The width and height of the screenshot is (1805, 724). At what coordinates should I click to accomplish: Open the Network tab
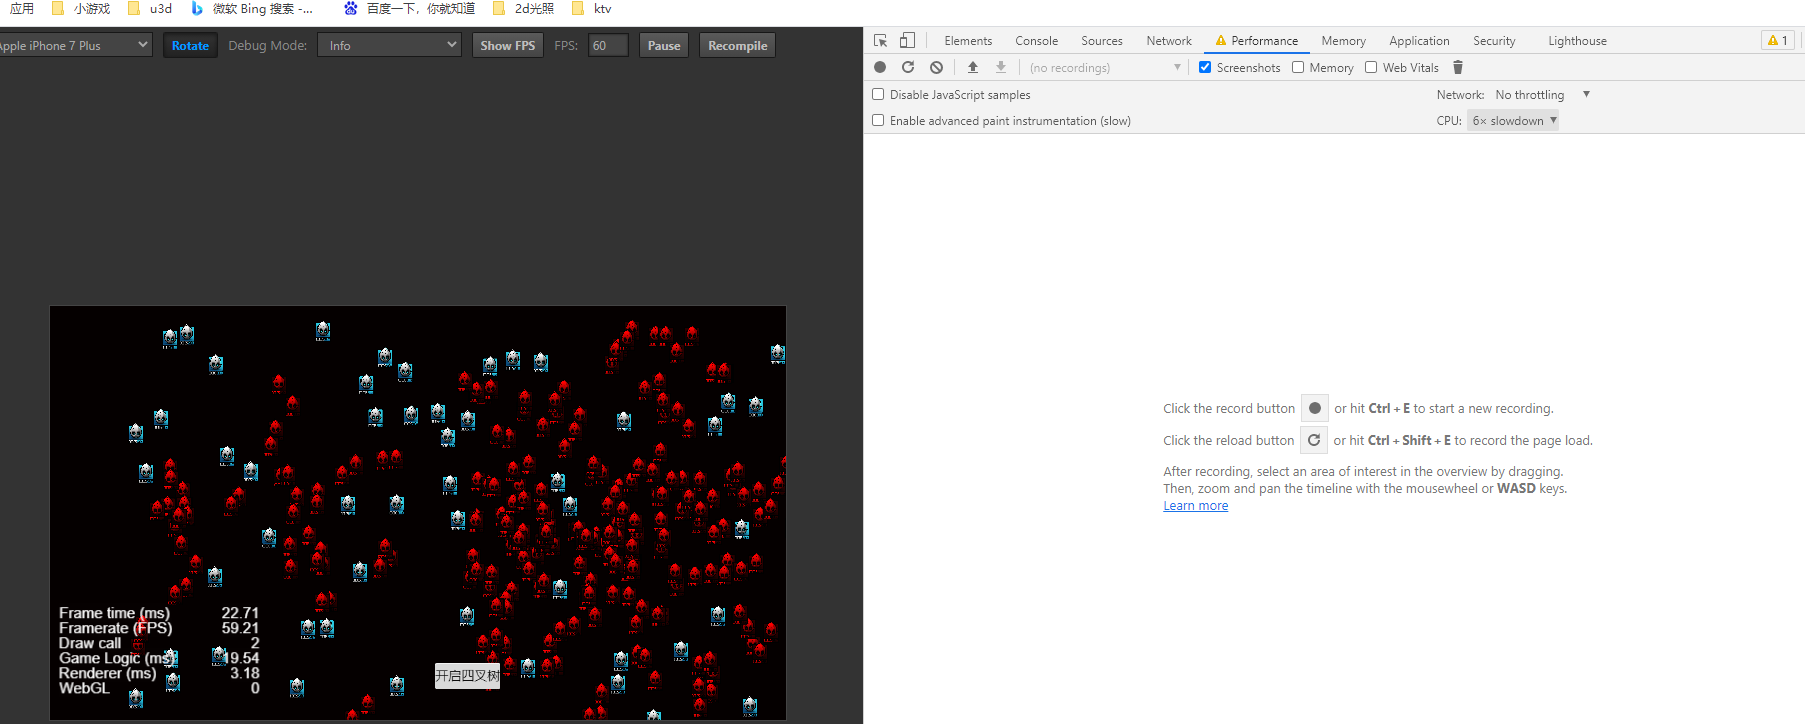[1169, 41]
